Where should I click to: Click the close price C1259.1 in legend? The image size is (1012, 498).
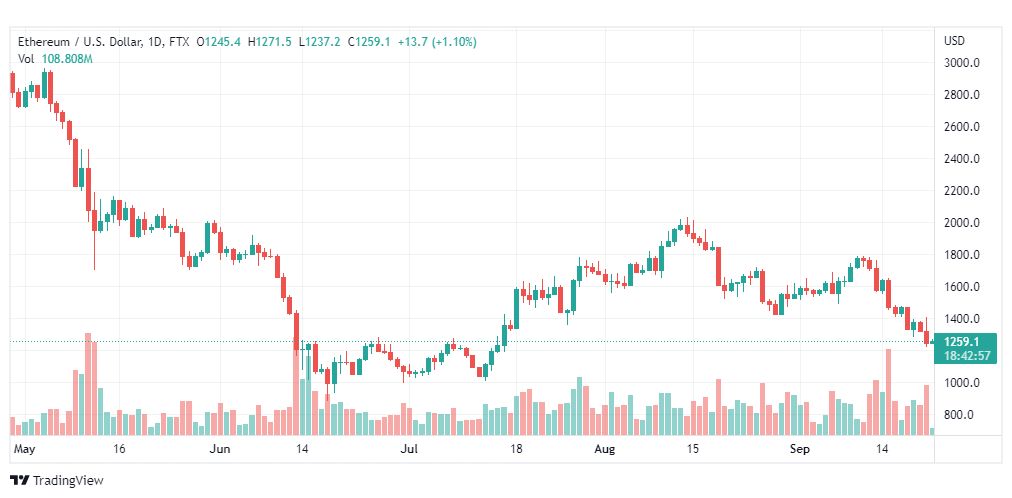coord(369,43)
